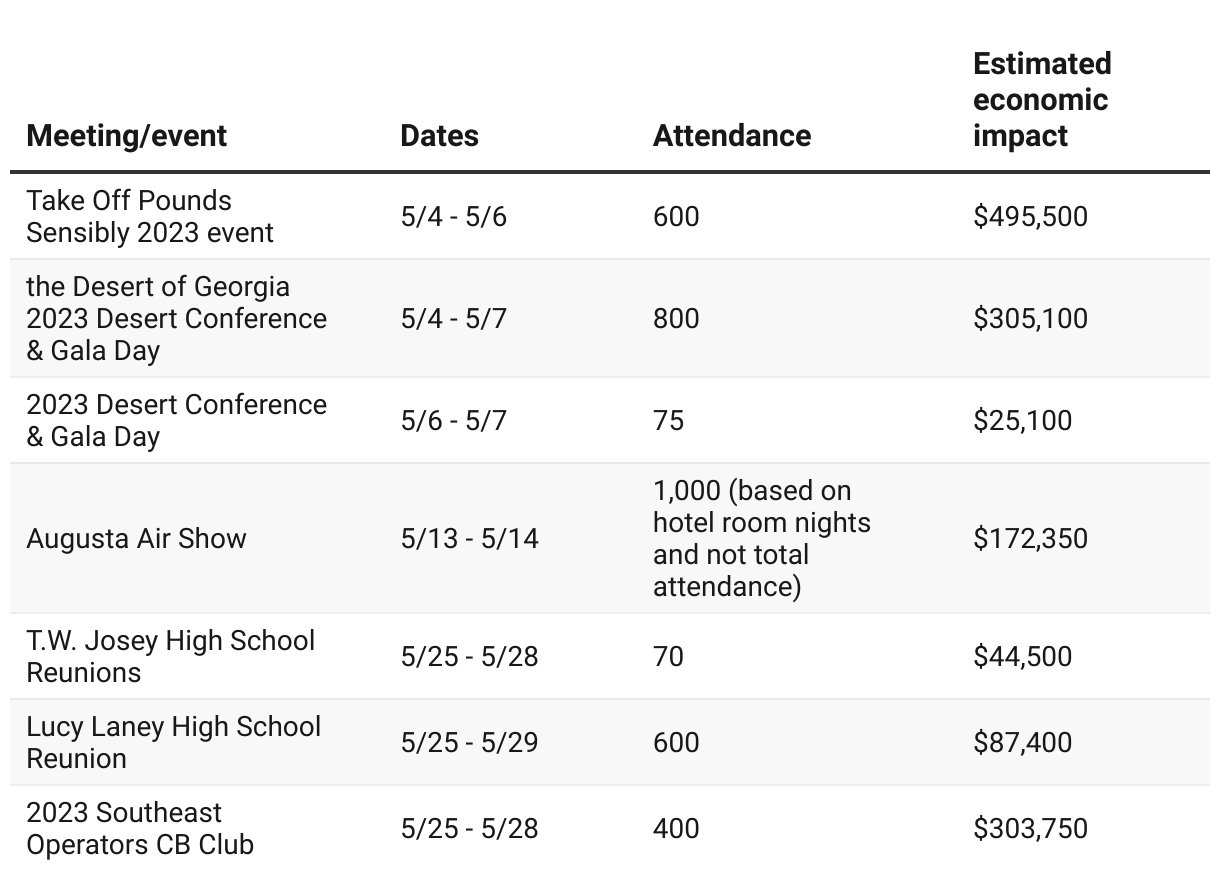Click T.W. Josey High School Reunions
Viewport: 1220px width, 880px height.
pos(171,656)
